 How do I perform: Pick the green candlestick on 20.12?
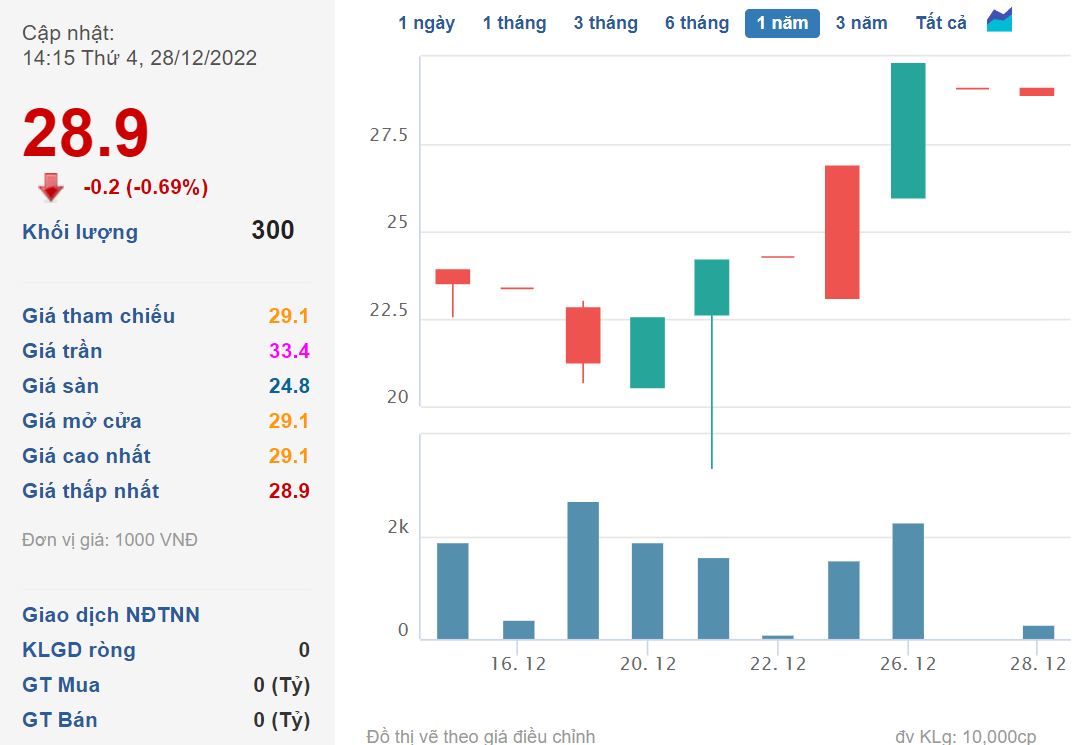click(647, 352)
